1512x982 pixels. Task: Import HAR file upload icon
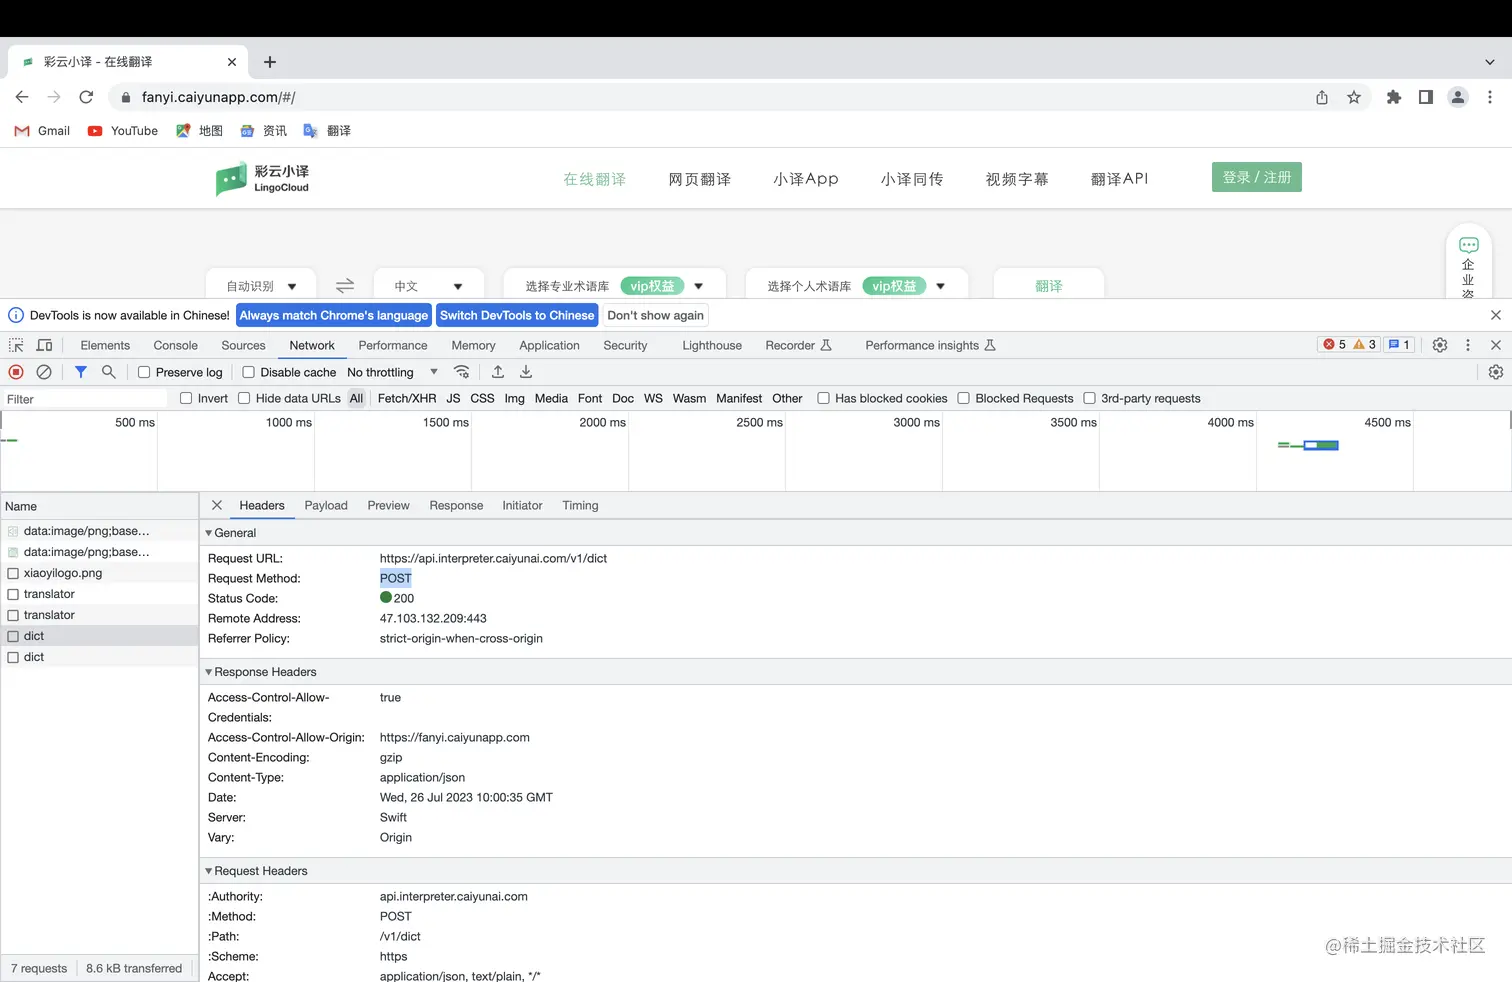pyautogui.click(x=498, y=372)
